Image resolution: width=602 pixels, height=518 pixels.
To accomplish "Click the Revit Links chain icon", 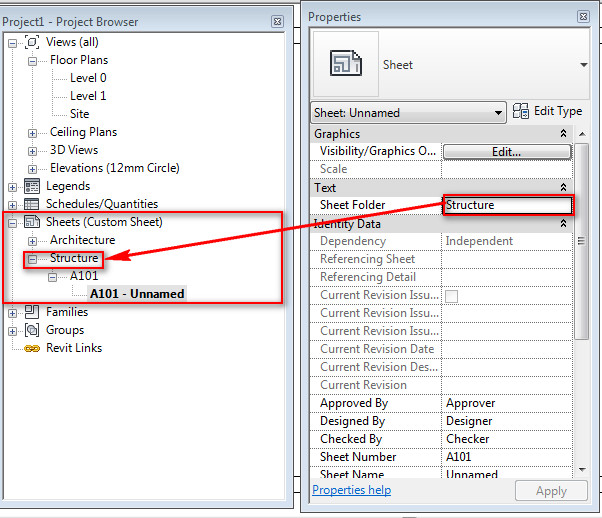I will [32, 348].
